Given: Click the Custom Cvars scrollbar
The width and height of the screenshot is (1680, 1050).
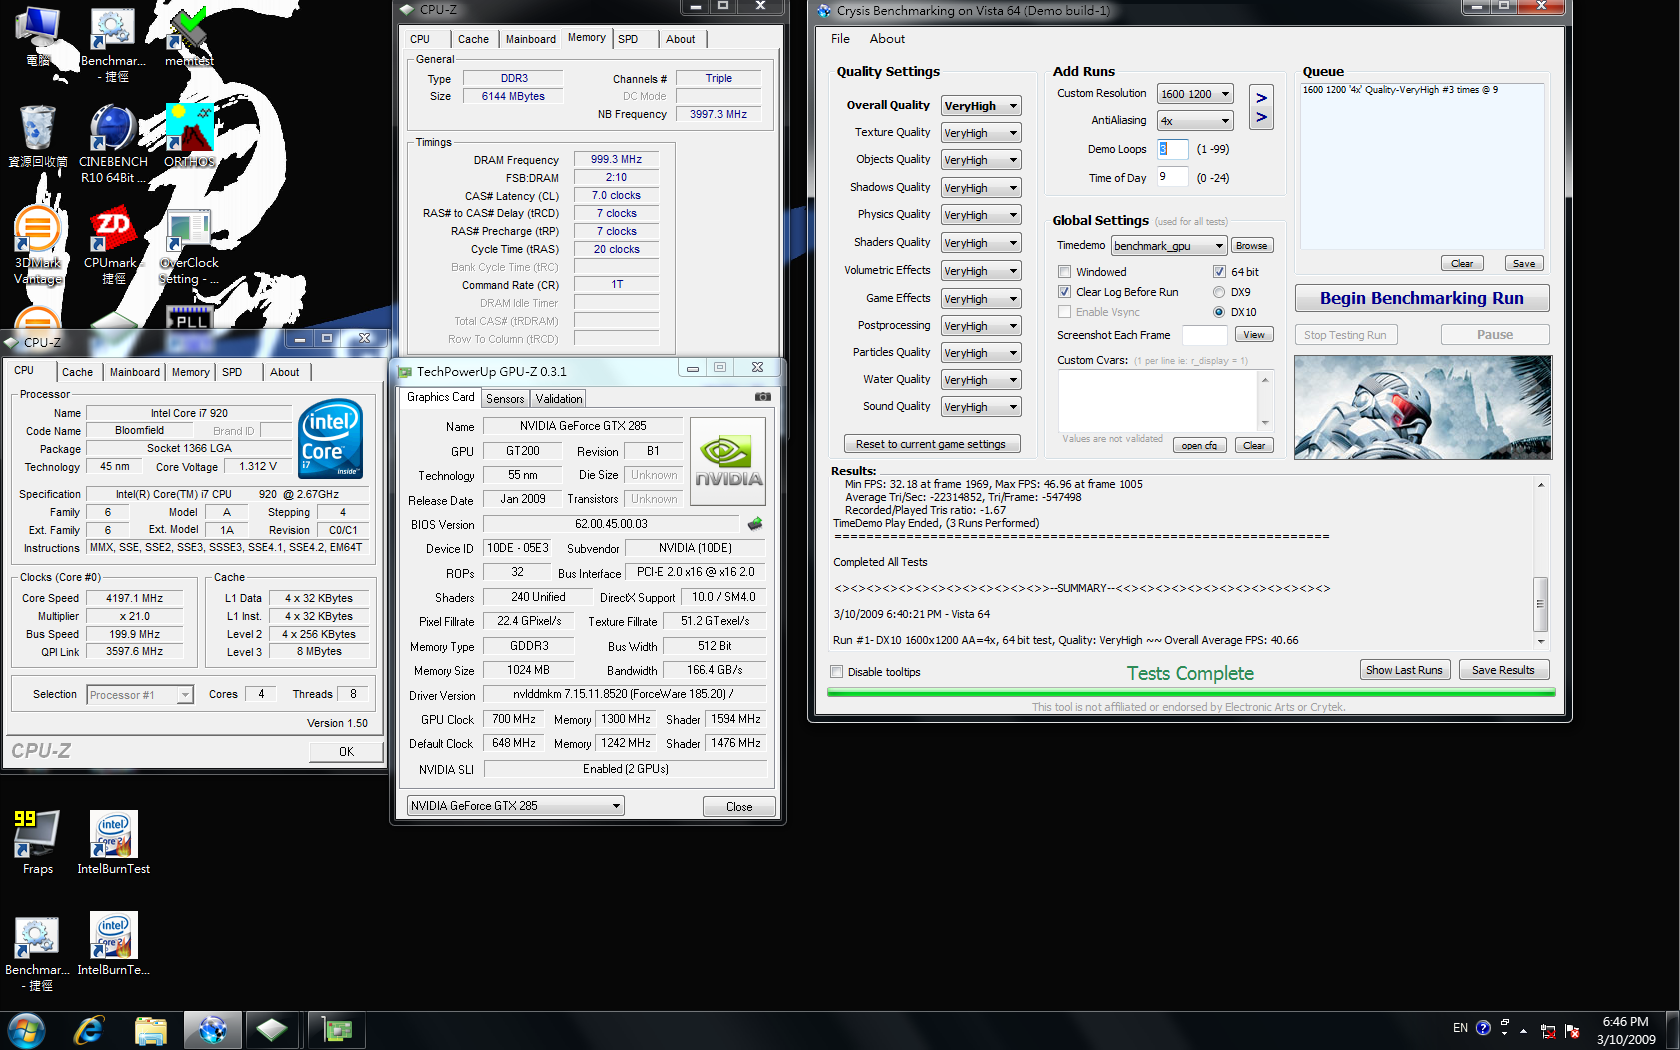Looking at the screenshot, I should click(x=1265, y=401).
